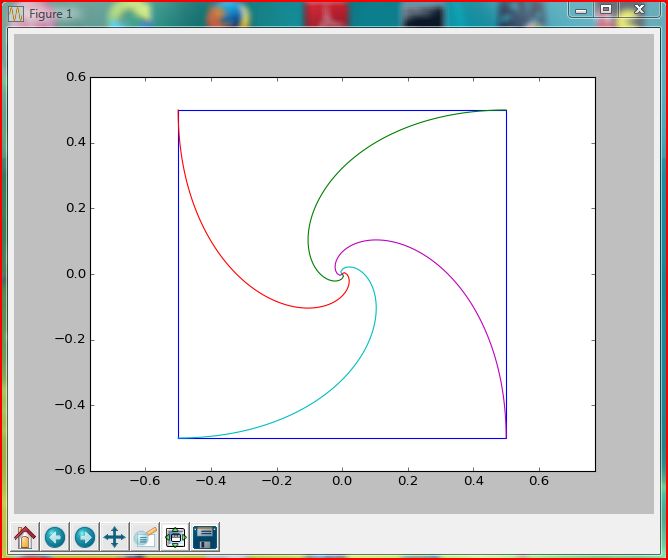The image size is (668, 560).
Task: Click the x-axis tick label −0.6
Action: (x=145, y=481)
